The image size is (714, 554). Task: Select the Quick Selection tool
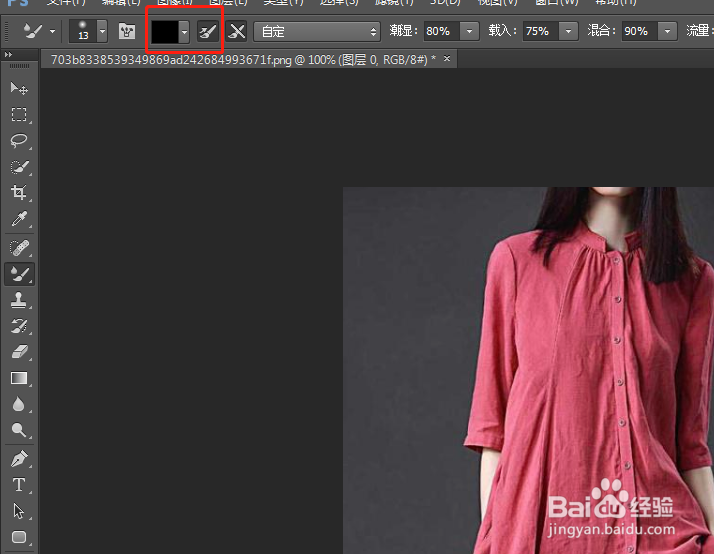click(19, 167)
